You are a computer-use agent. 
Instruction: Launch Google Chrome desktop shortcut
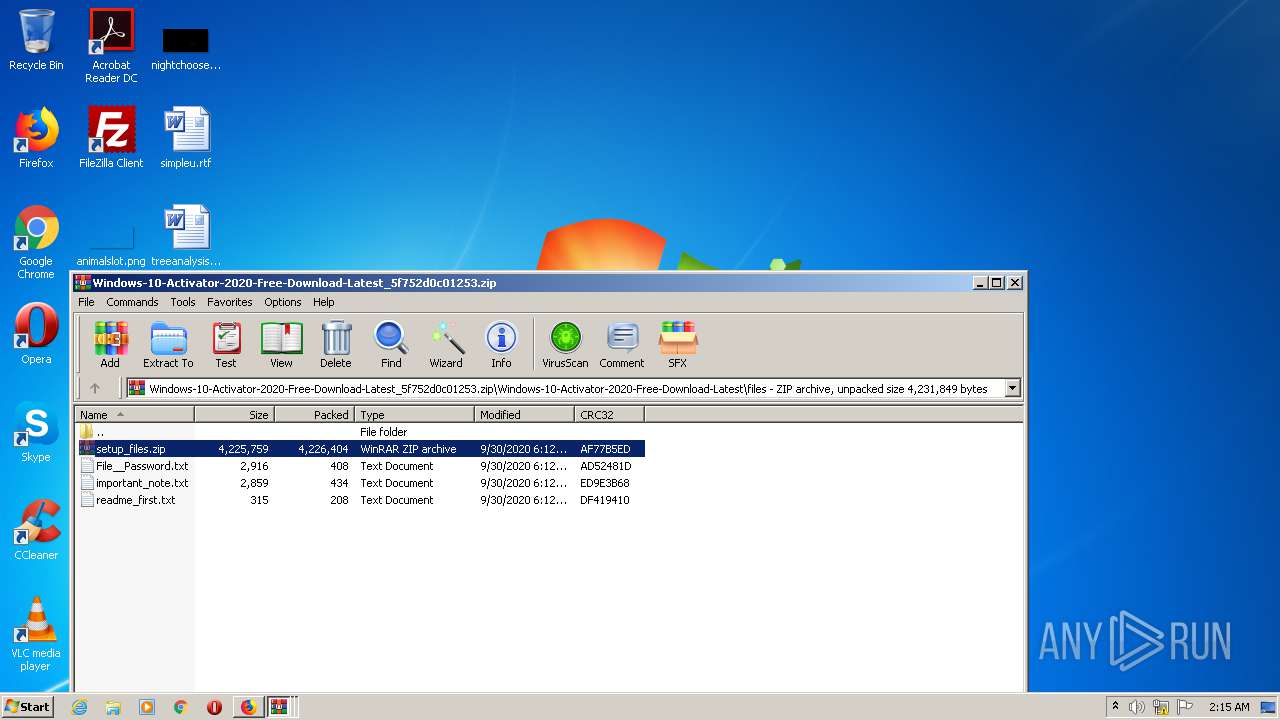click(36, 242)
